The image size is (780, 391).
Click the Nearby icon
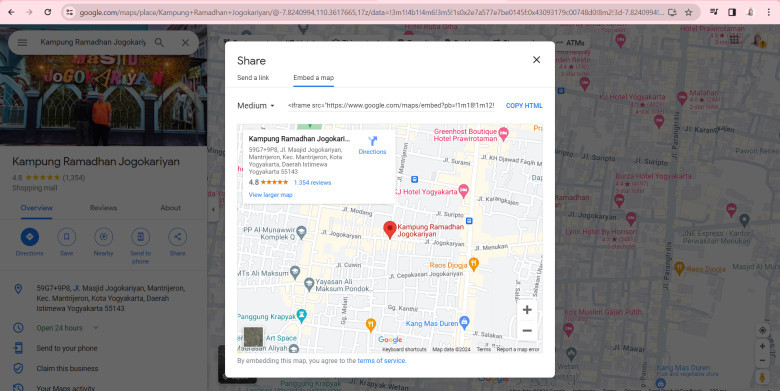pyautogui.click(x=103, y=237)
